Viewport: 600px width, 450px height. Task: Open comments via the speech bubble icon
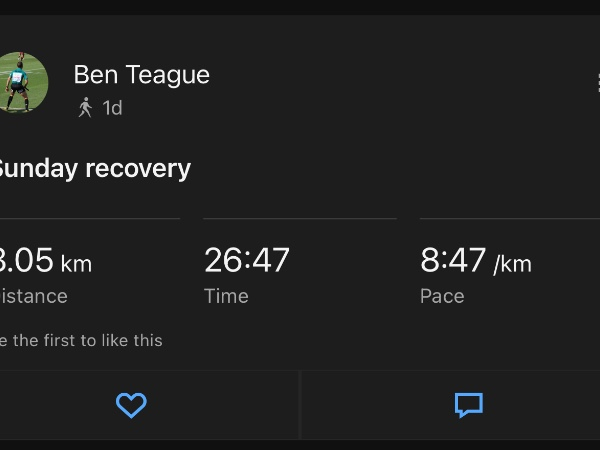(469, 405)
